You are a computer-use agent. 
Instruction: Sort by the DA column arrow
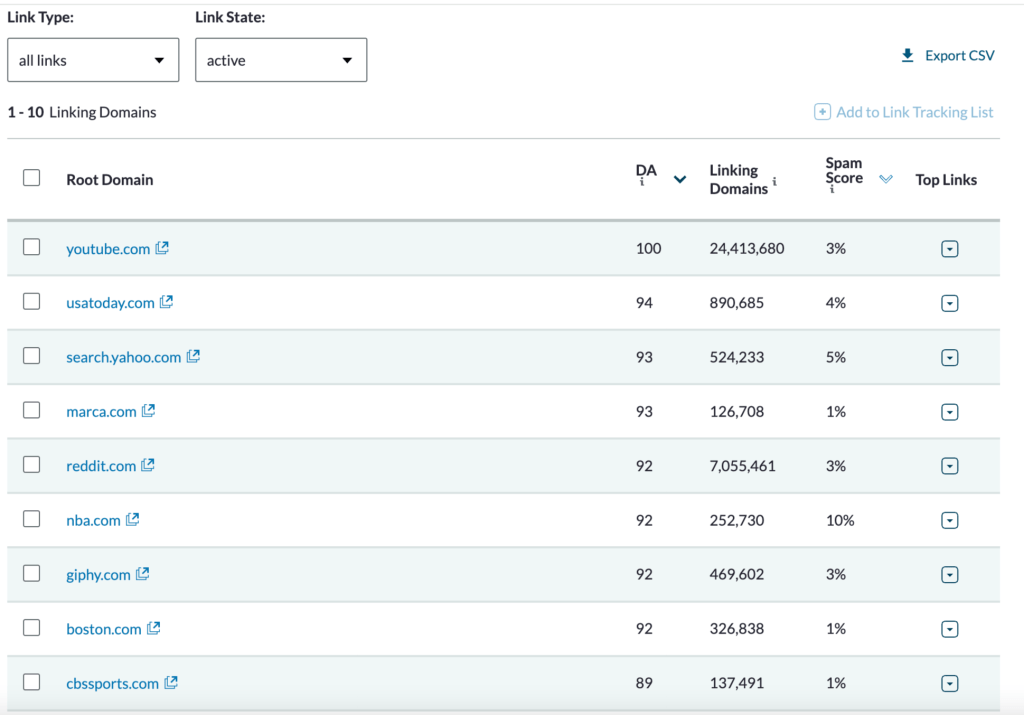[x=680, y=180]
